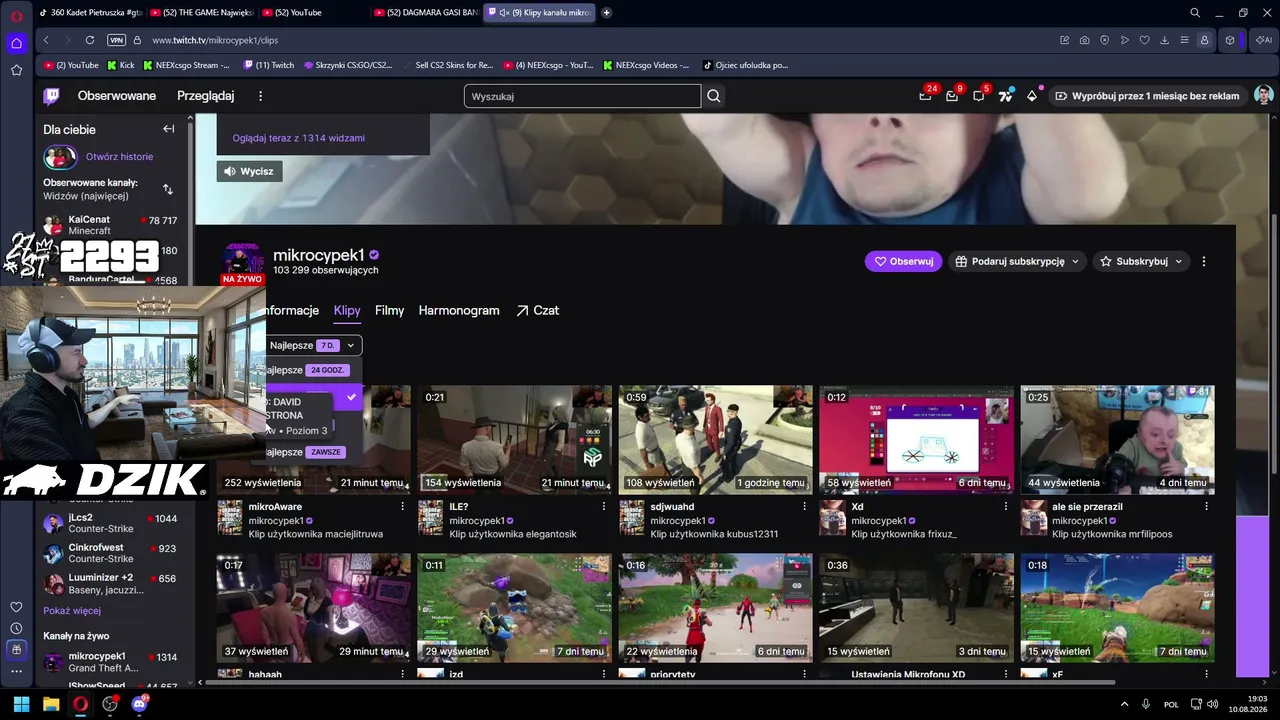
Task: Open Opera sidebar heart icon
Action: click(x=16, y=607)
